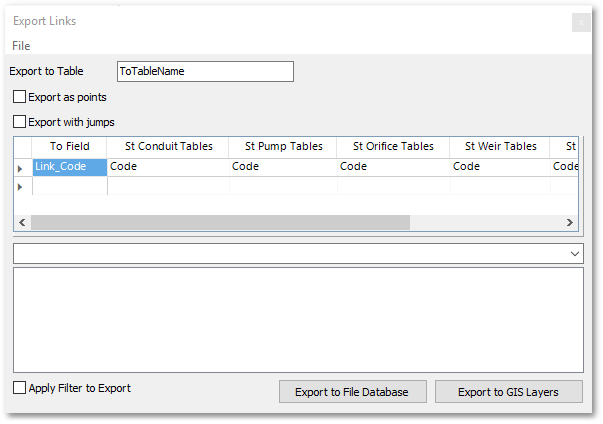Select Code cell under St Pump Tables
The image size is (603, 424).
[x=283, y=167]
